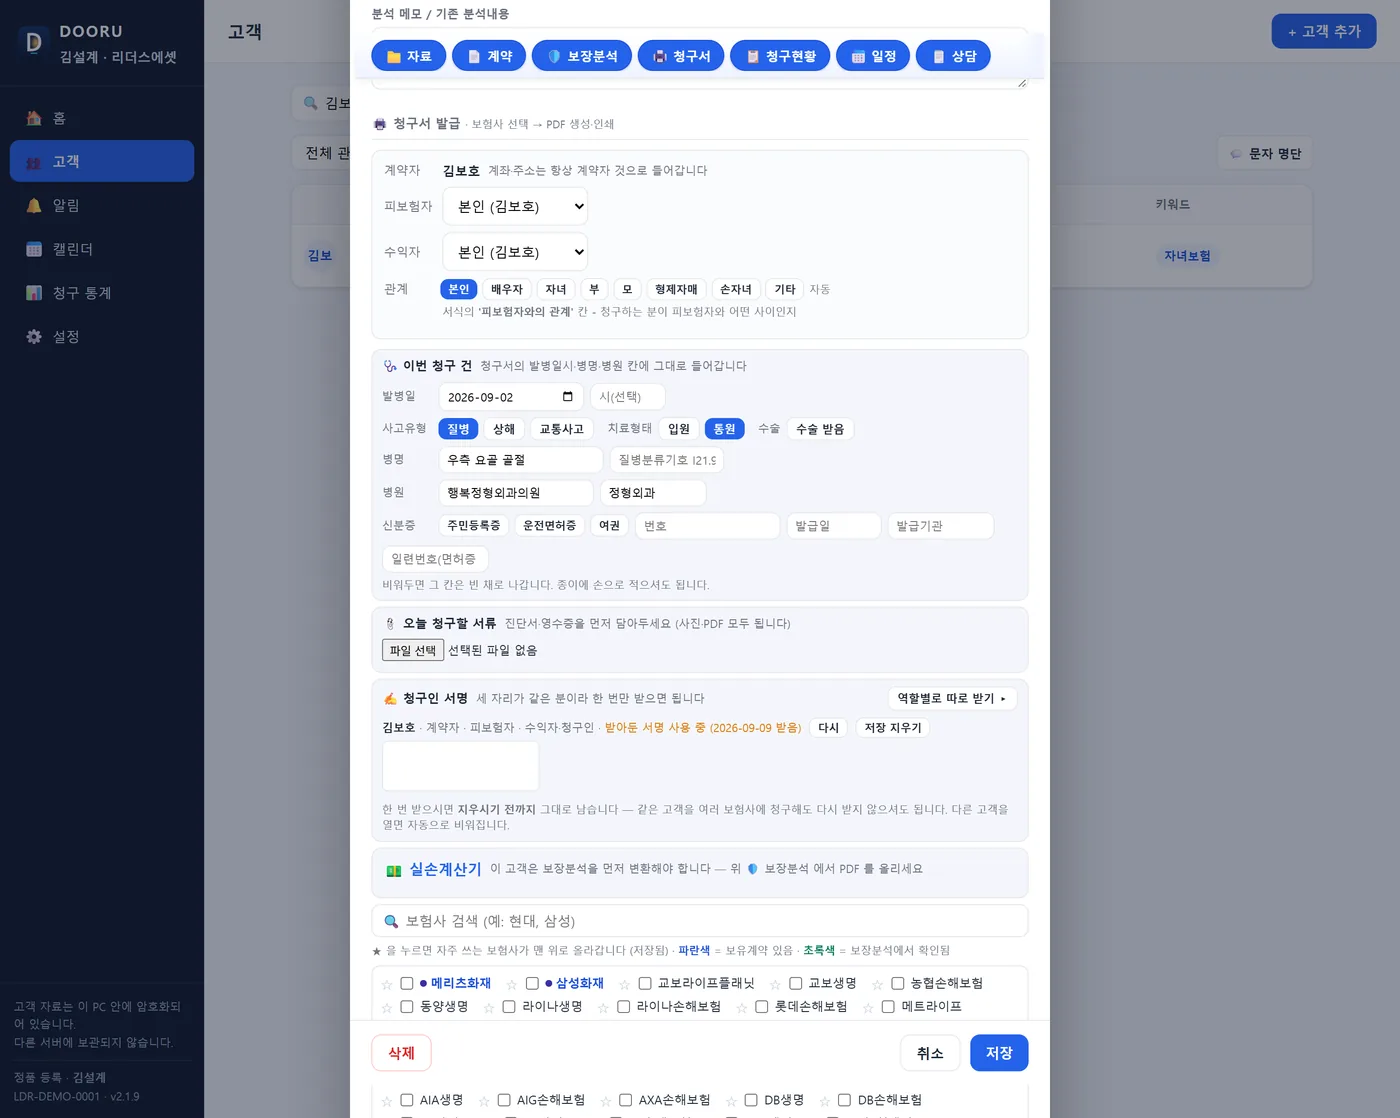Open 청구 통계 from the sidebar
The image size is (1400, 1118).
tap(102, 293)
